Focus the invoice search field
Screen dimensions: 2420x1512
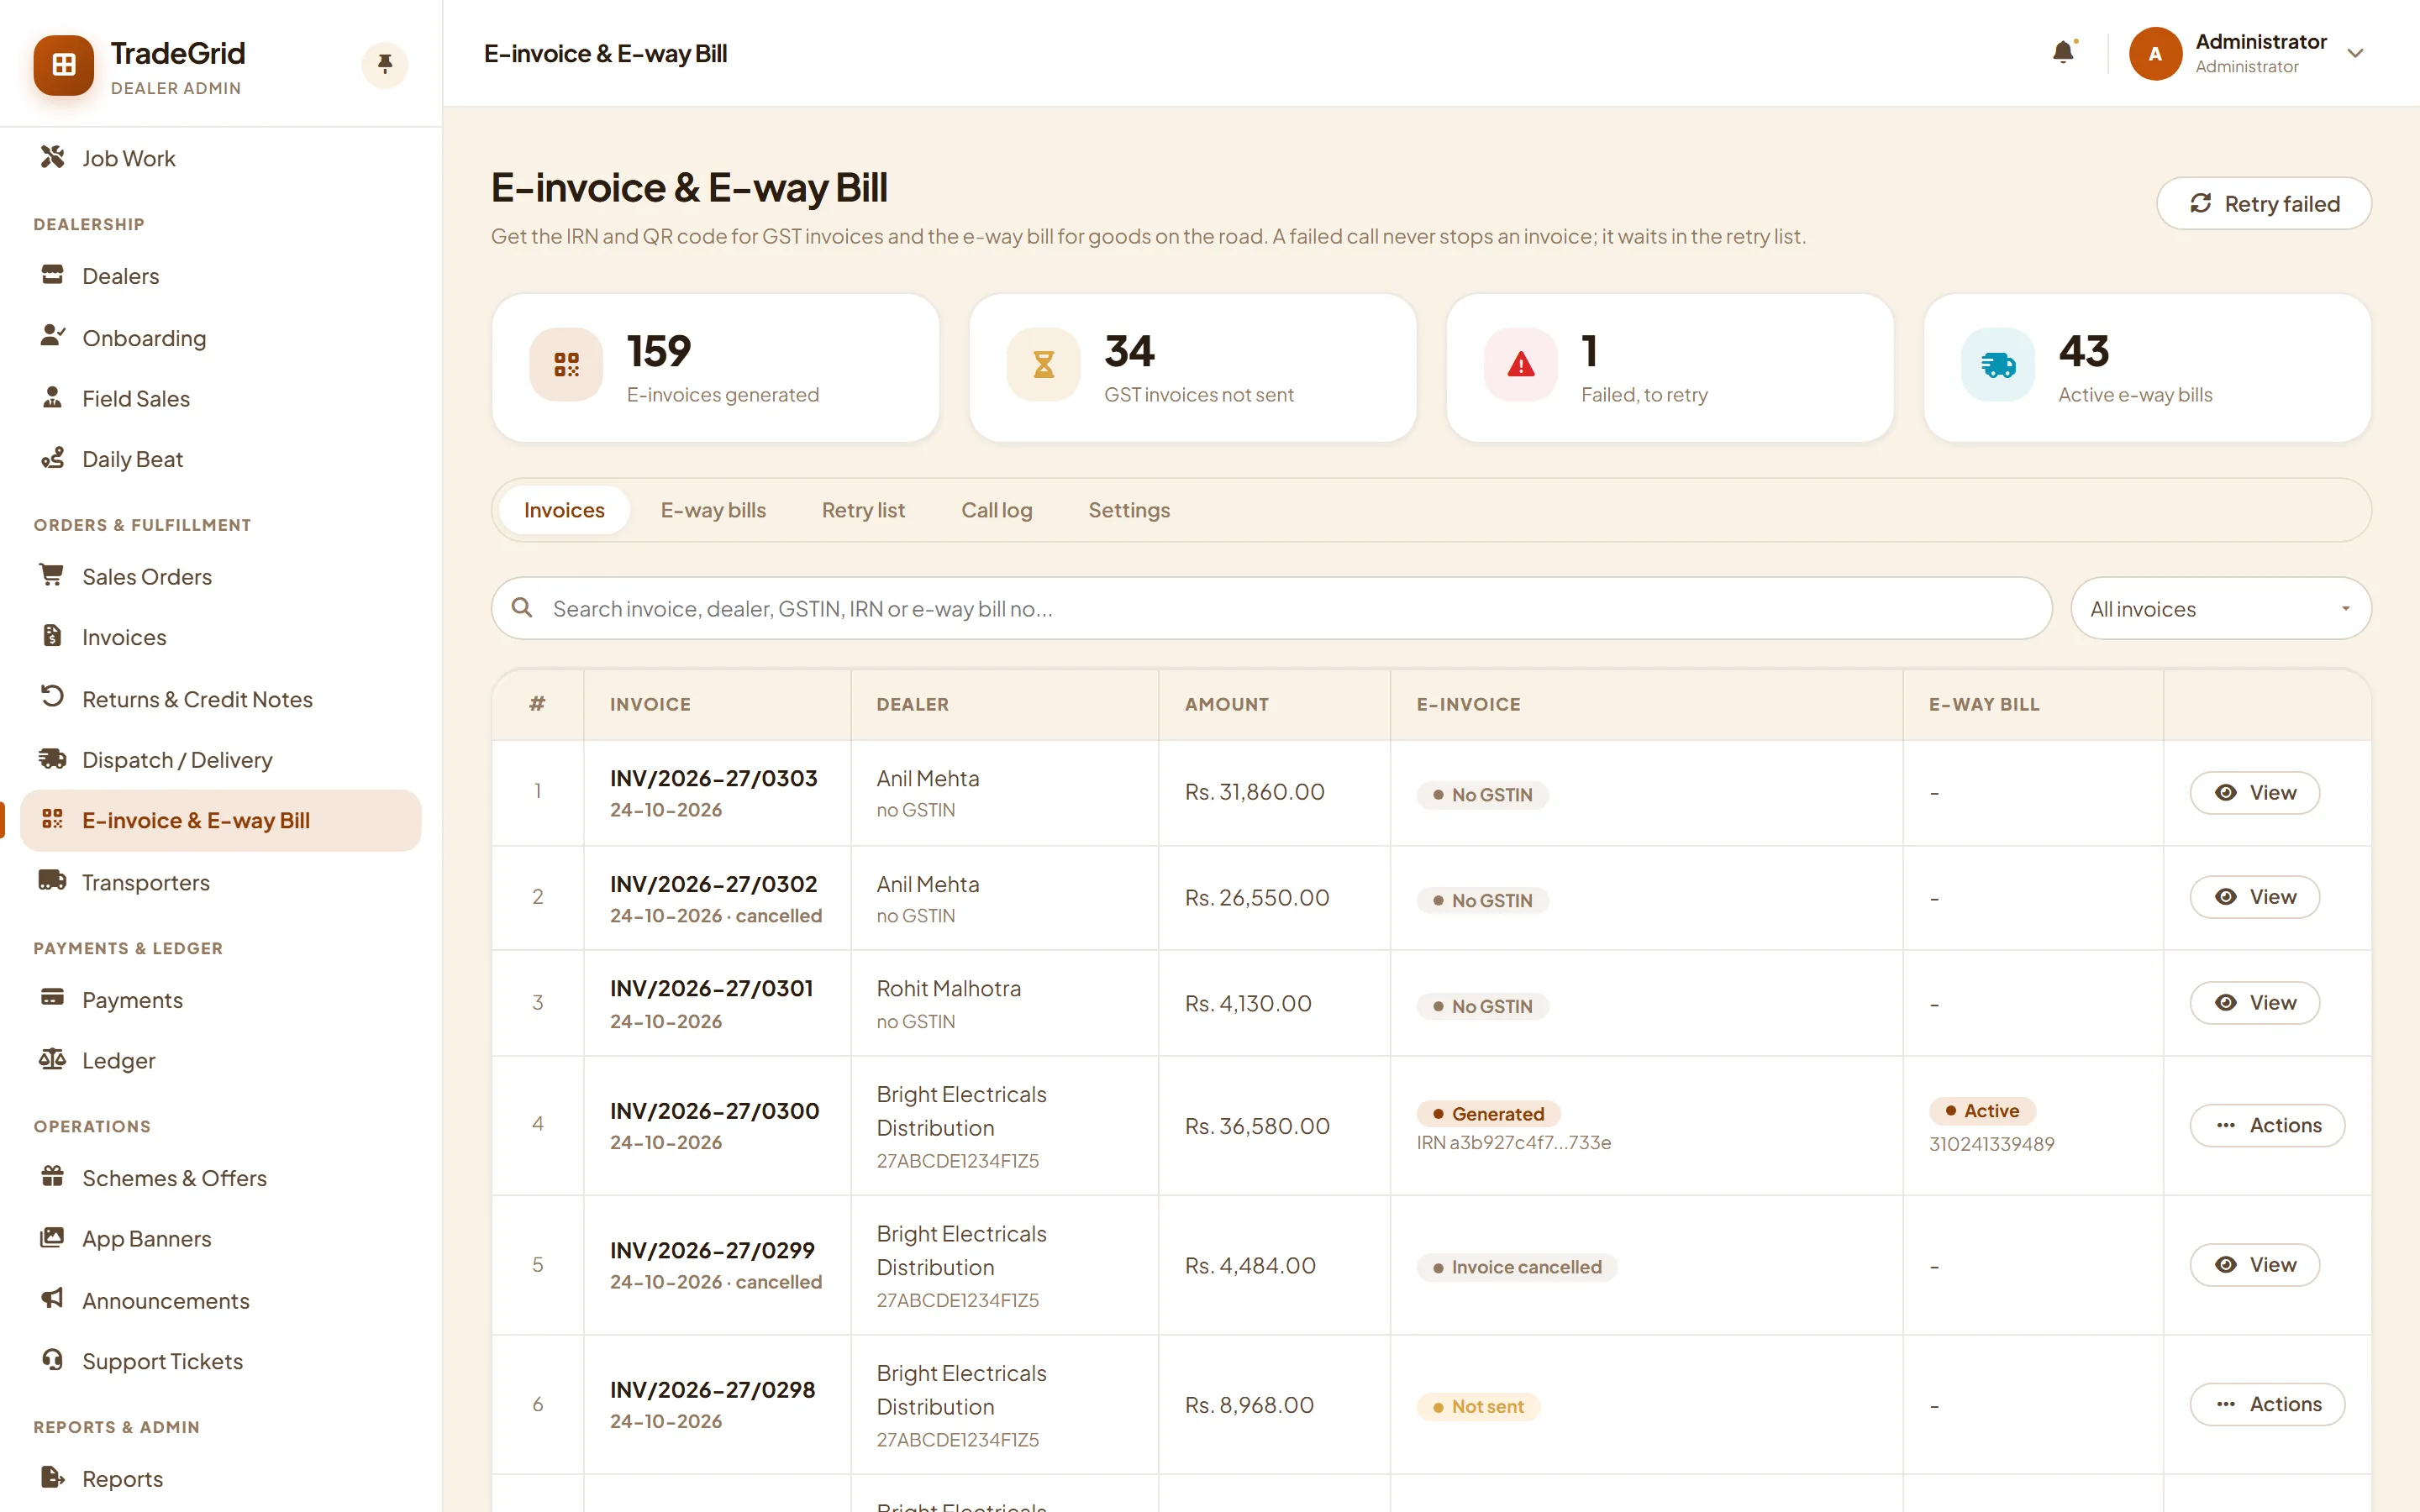click(1271, 608)
